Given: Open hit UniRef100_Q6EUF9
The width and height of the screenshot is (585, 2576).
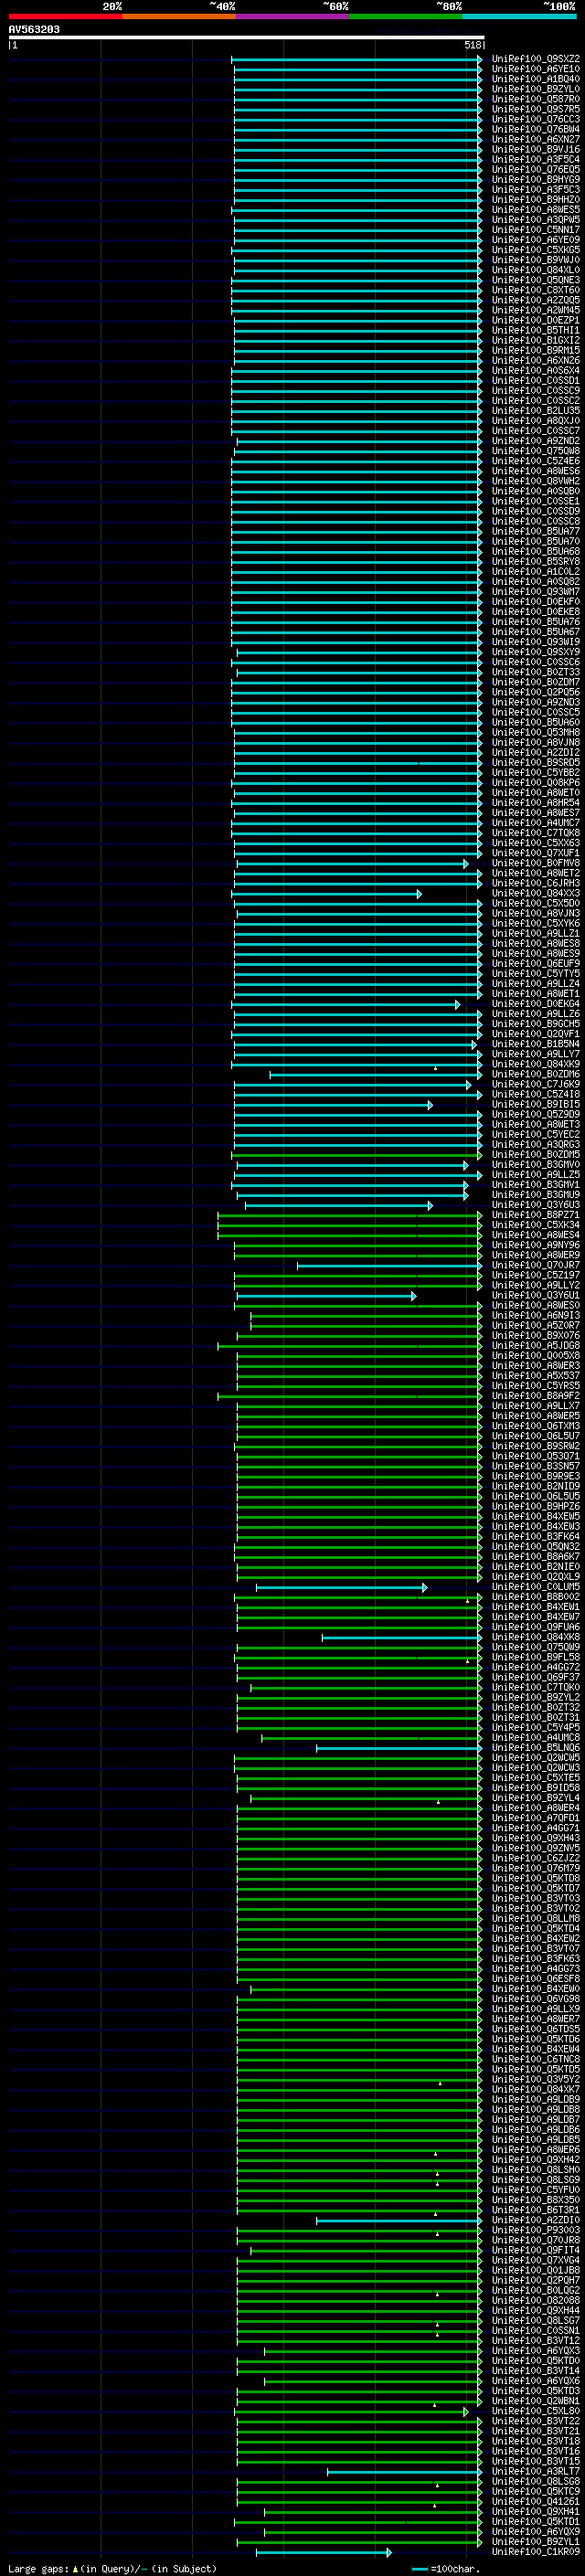Looking at the screenshot, I should (536, 964).
